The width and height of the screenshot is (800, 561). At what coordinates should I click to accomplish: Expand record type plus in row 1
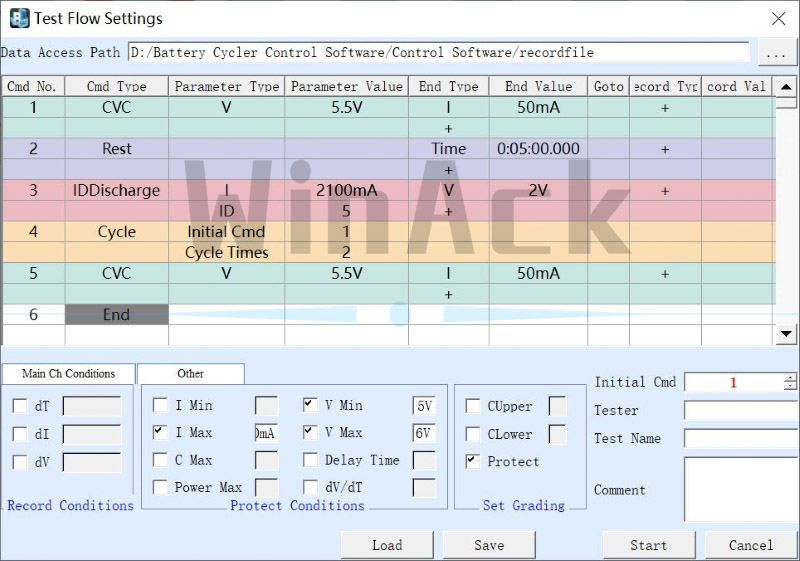pyautogui.click(x=665, y=107)
